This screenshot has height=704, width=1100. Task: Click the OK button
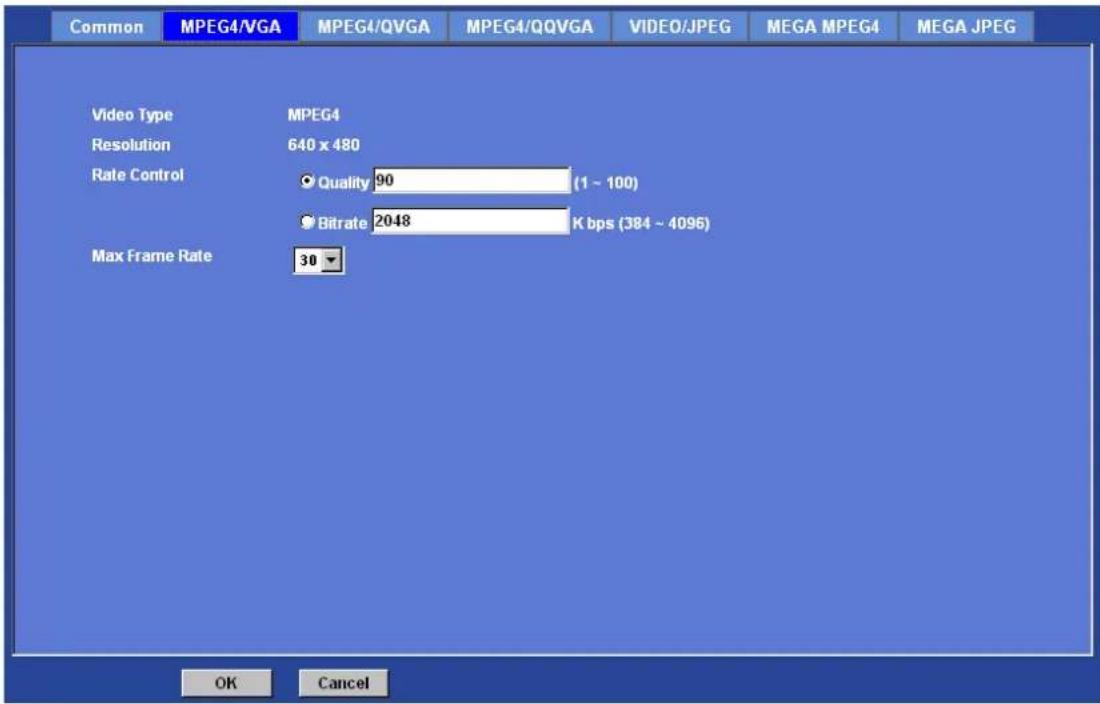226,683
